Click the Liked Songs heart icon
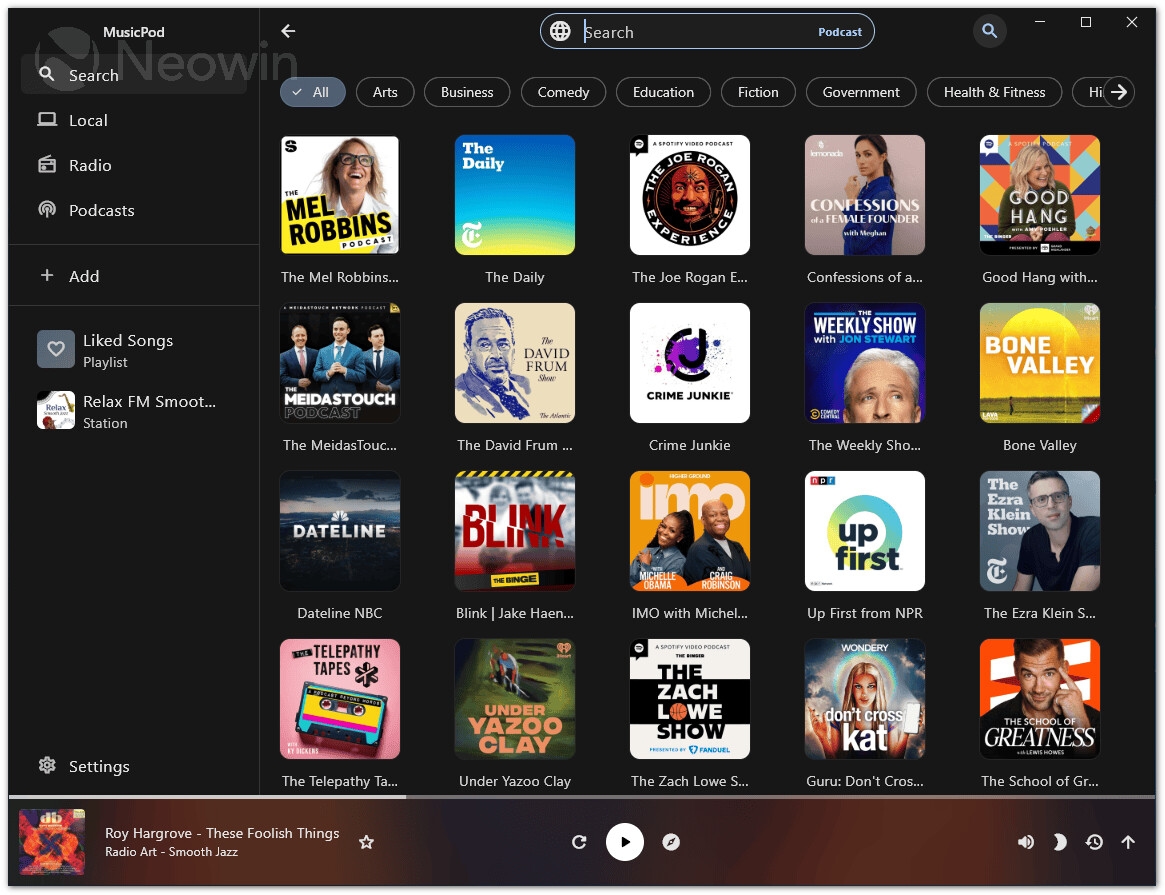Screen dimensions: 1165x895 click(56, 349)
